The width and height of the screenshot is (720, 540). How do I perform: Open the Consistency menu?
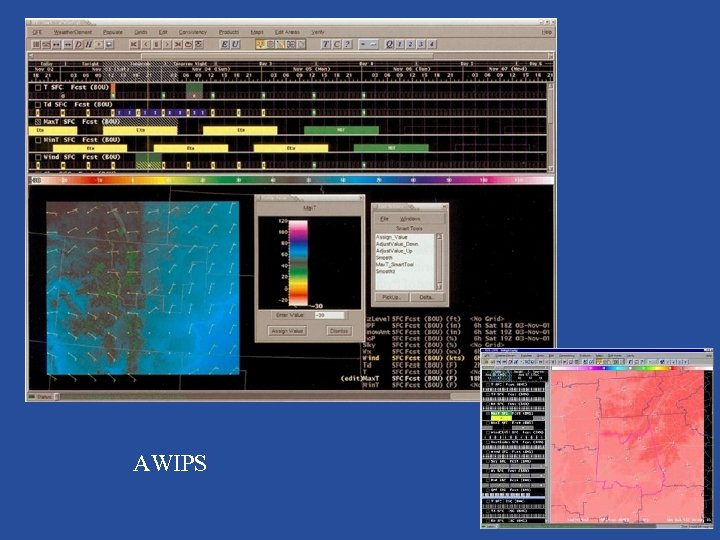192,32
